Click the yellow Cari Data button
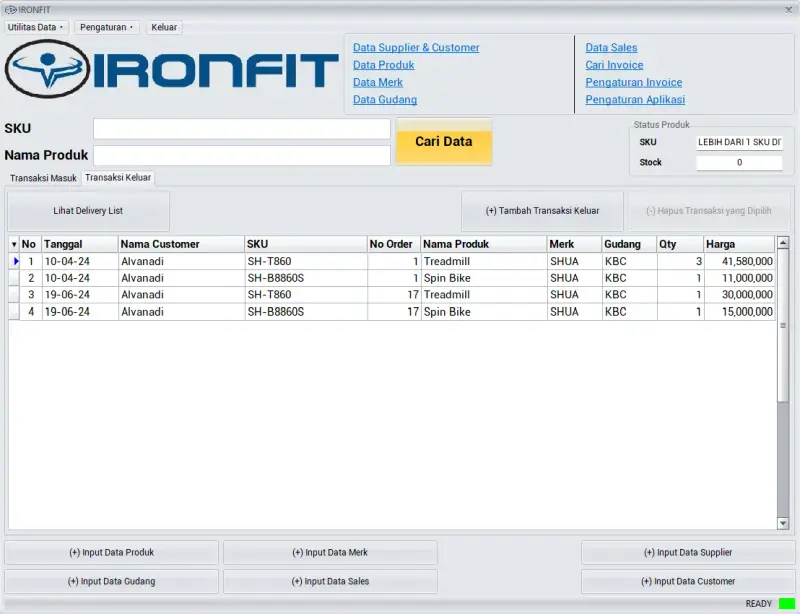Screen dimensions: 800x614 [444, 141]
